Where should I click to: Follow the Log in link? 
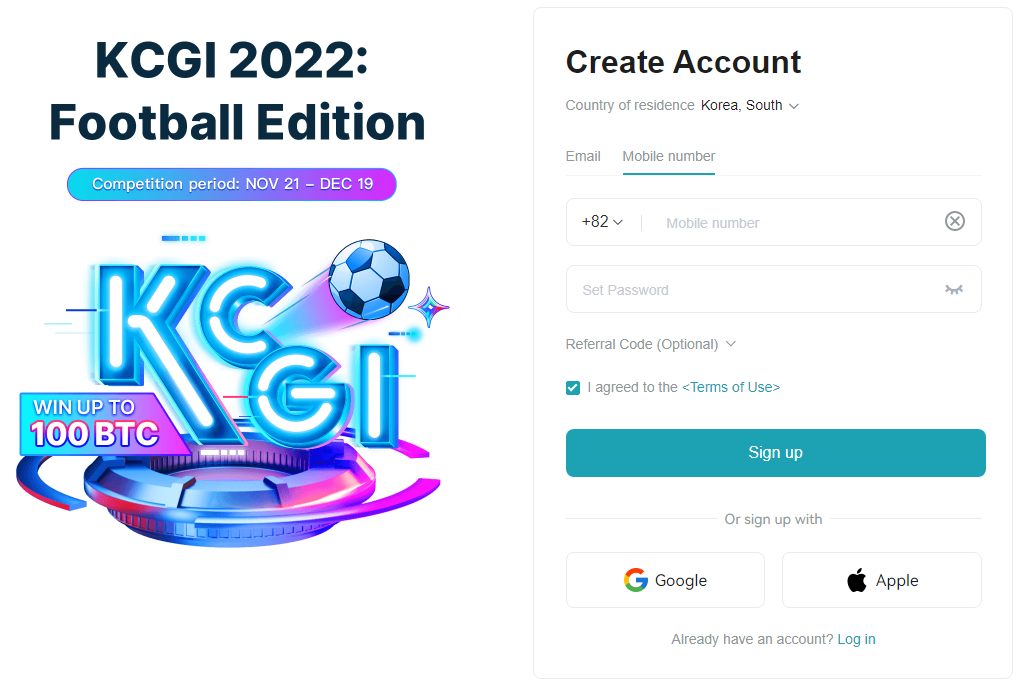[x=856, y=639]
